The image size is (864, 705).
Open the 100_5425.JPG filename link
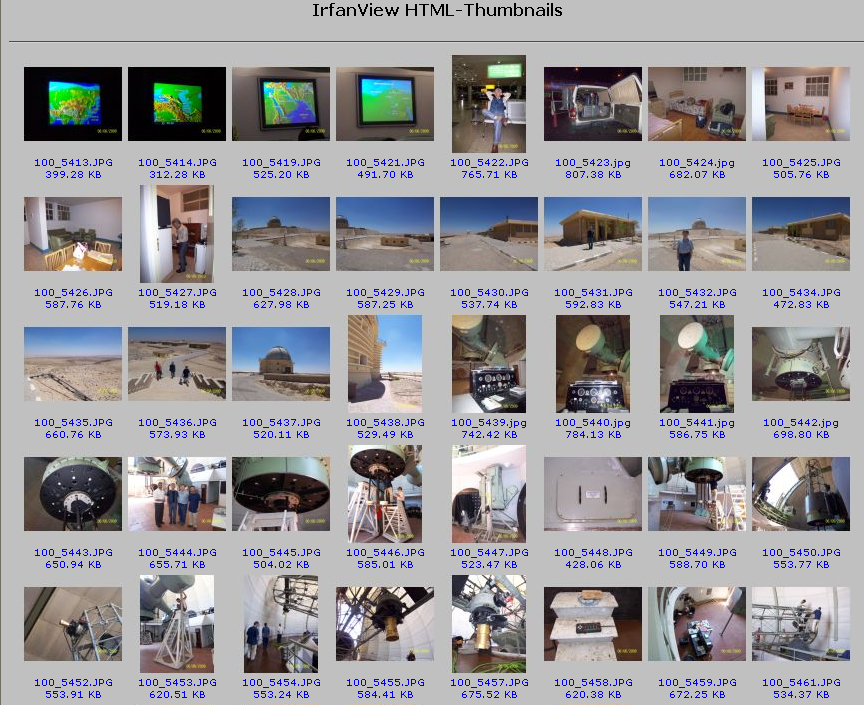tap(801, 162)
